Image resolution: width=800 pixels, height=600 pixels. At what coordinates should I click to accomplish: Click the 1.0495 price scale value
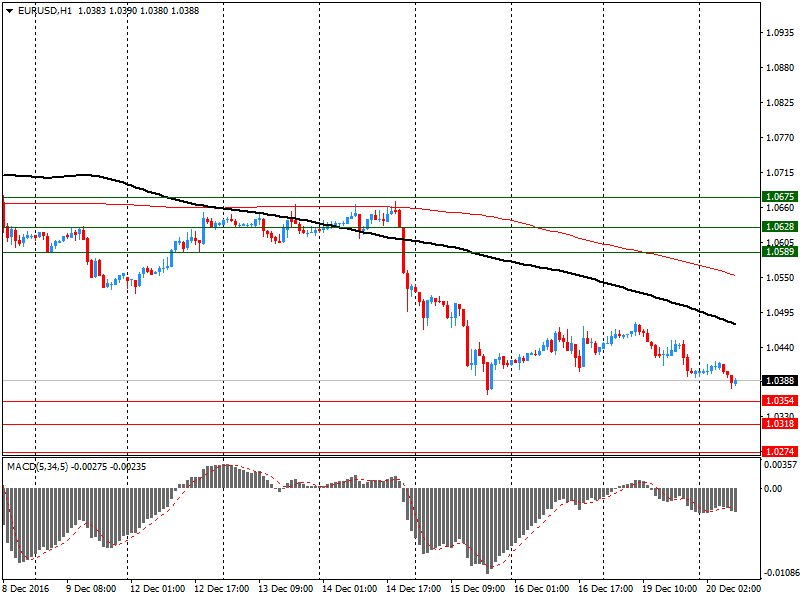[781, 313]
